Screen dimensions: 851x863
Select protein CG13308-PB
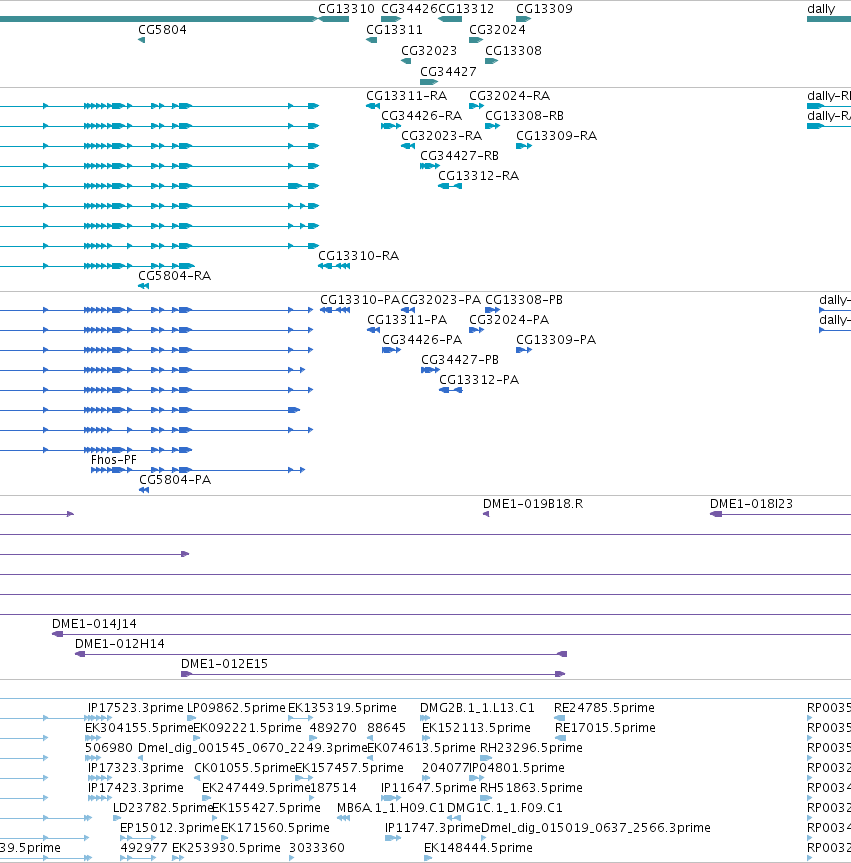click(523, 300)
